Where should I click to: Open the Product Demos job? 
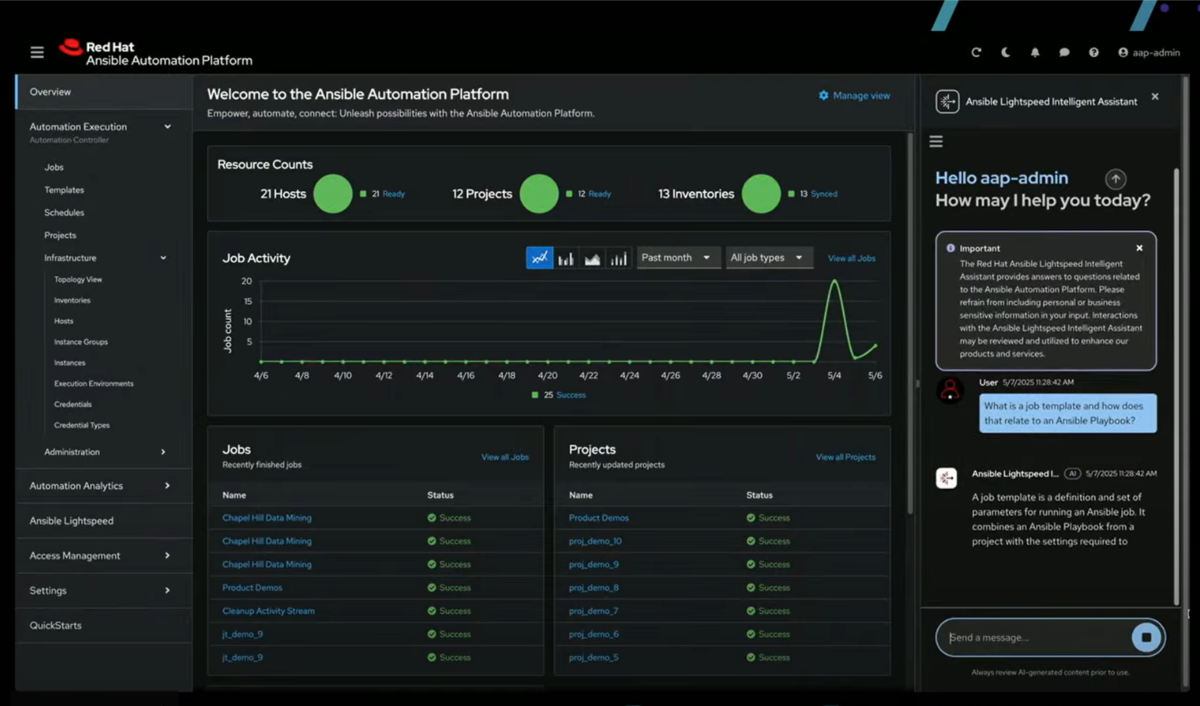pos(252,588)
